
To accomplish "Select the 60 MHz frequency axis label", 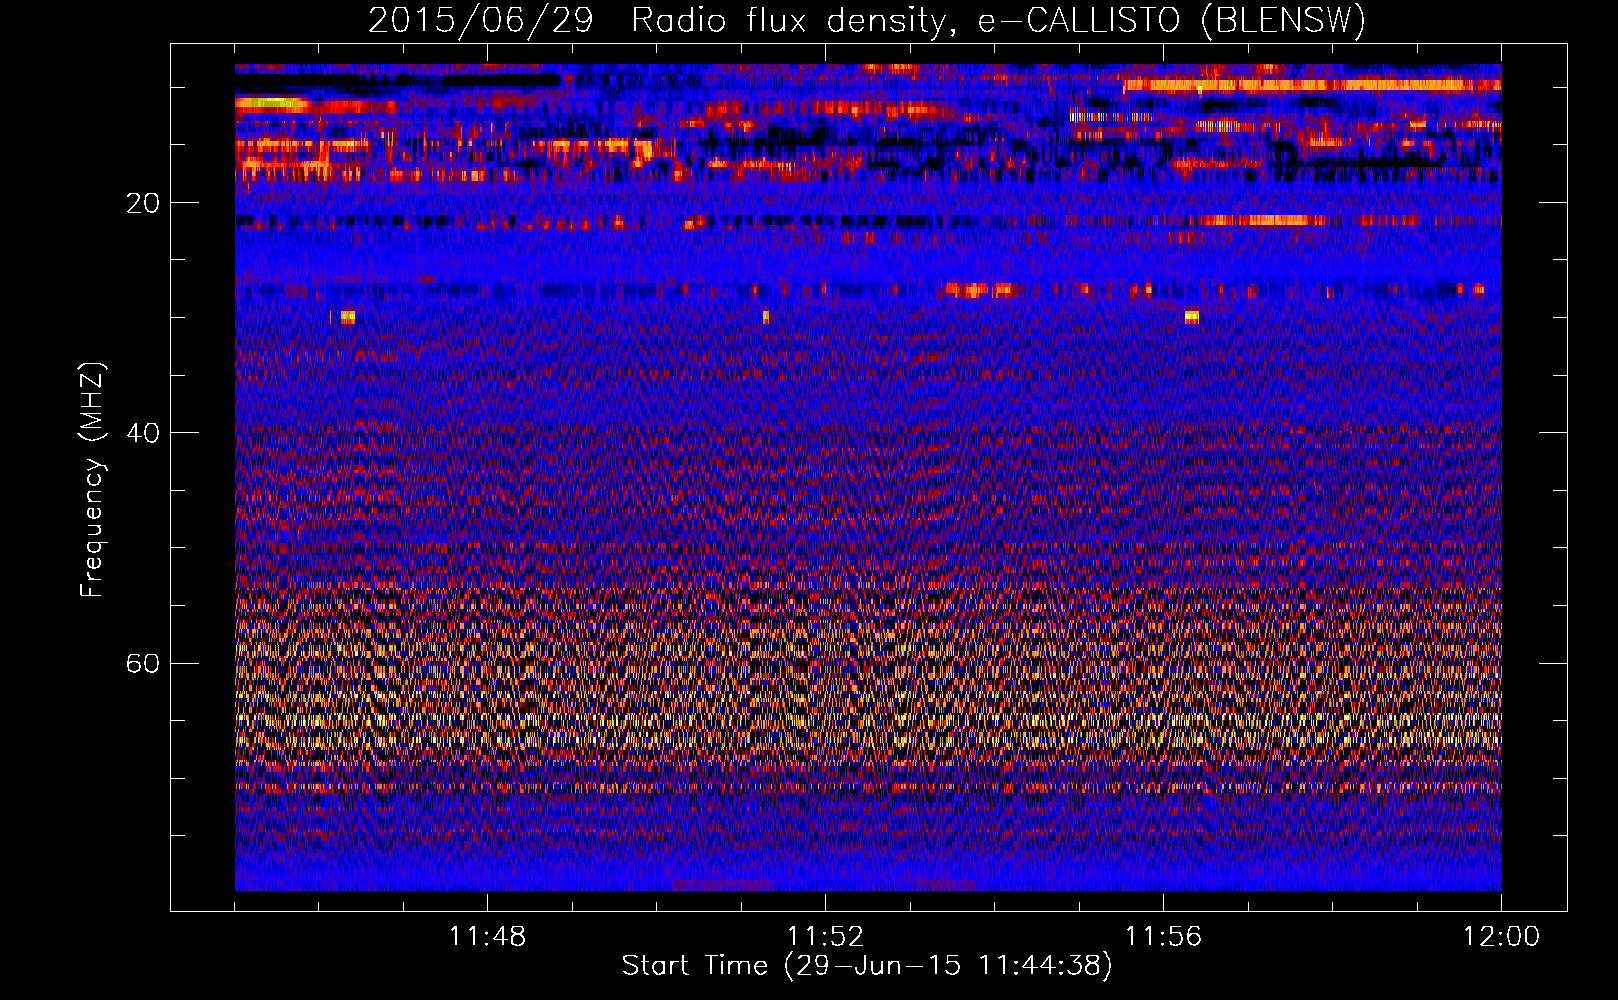I will click(x=142, y=664).
